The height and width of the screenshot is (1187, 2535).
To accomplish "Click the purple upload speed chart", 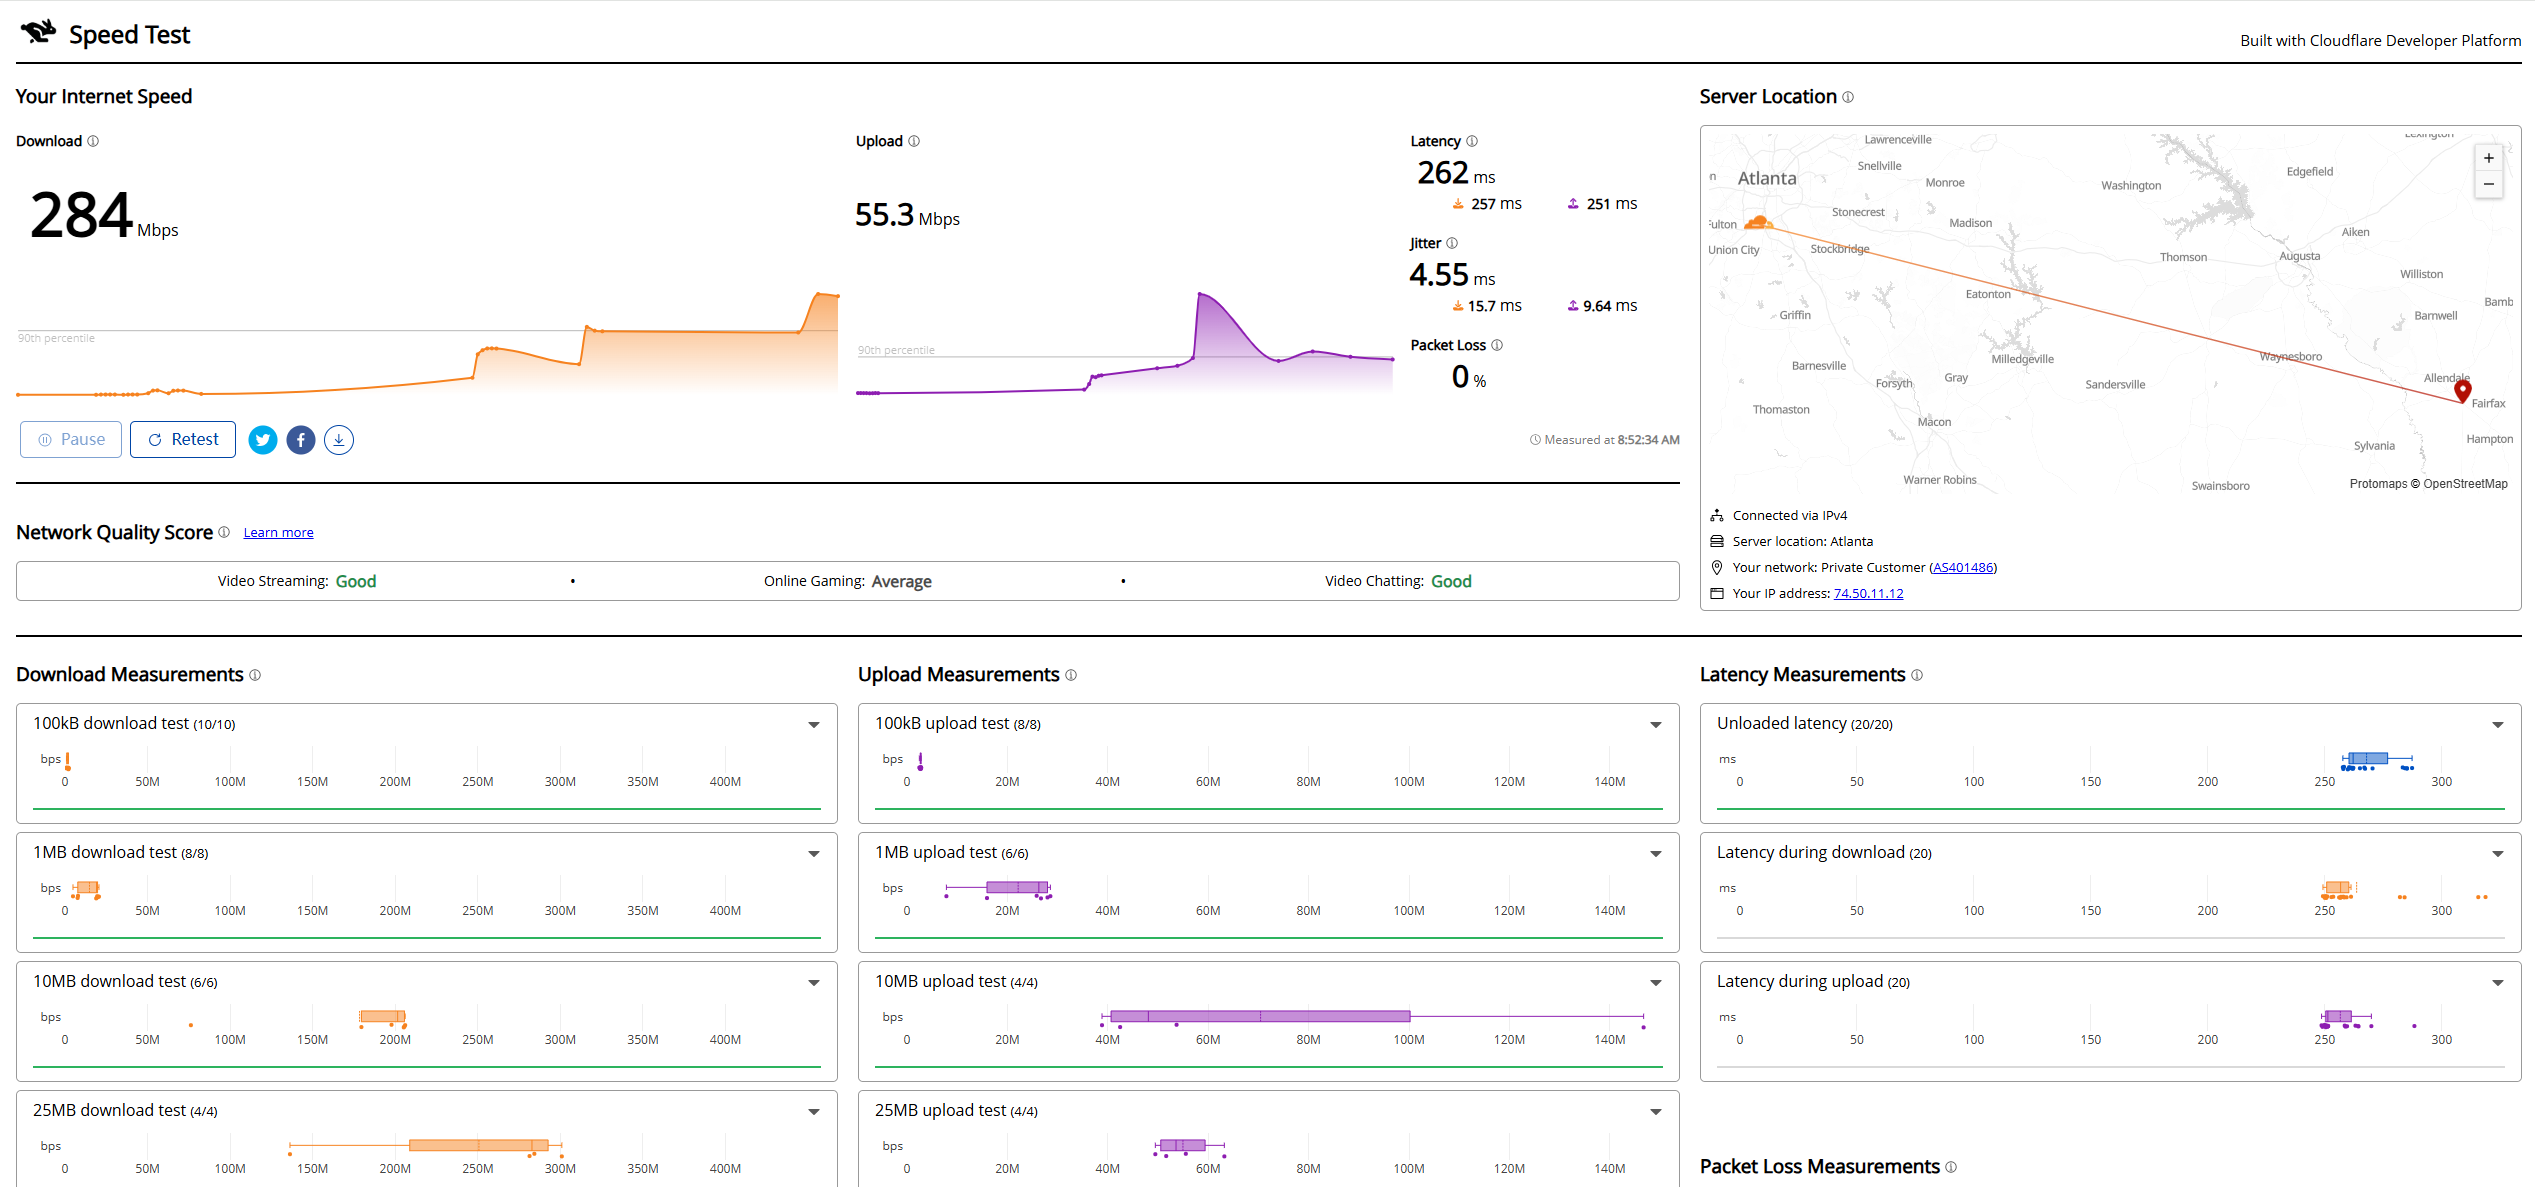I will (x=1125, y=343).
